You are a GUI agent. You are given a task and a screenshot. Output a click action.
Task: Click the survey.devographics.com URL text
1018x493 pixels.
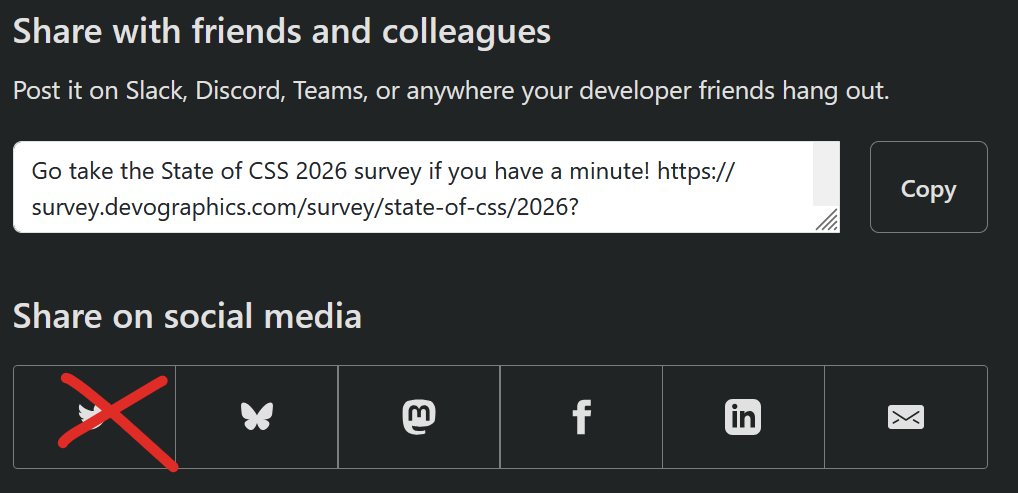tap(305, 208)
